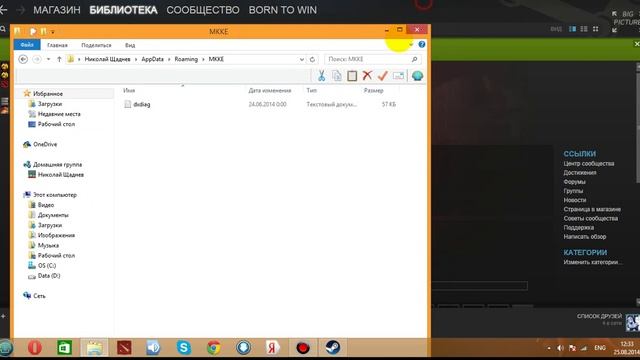Open Skype from the taskbar
This screenshot has width=640, height=360.
pyautogui.click(x=184, y=348)
